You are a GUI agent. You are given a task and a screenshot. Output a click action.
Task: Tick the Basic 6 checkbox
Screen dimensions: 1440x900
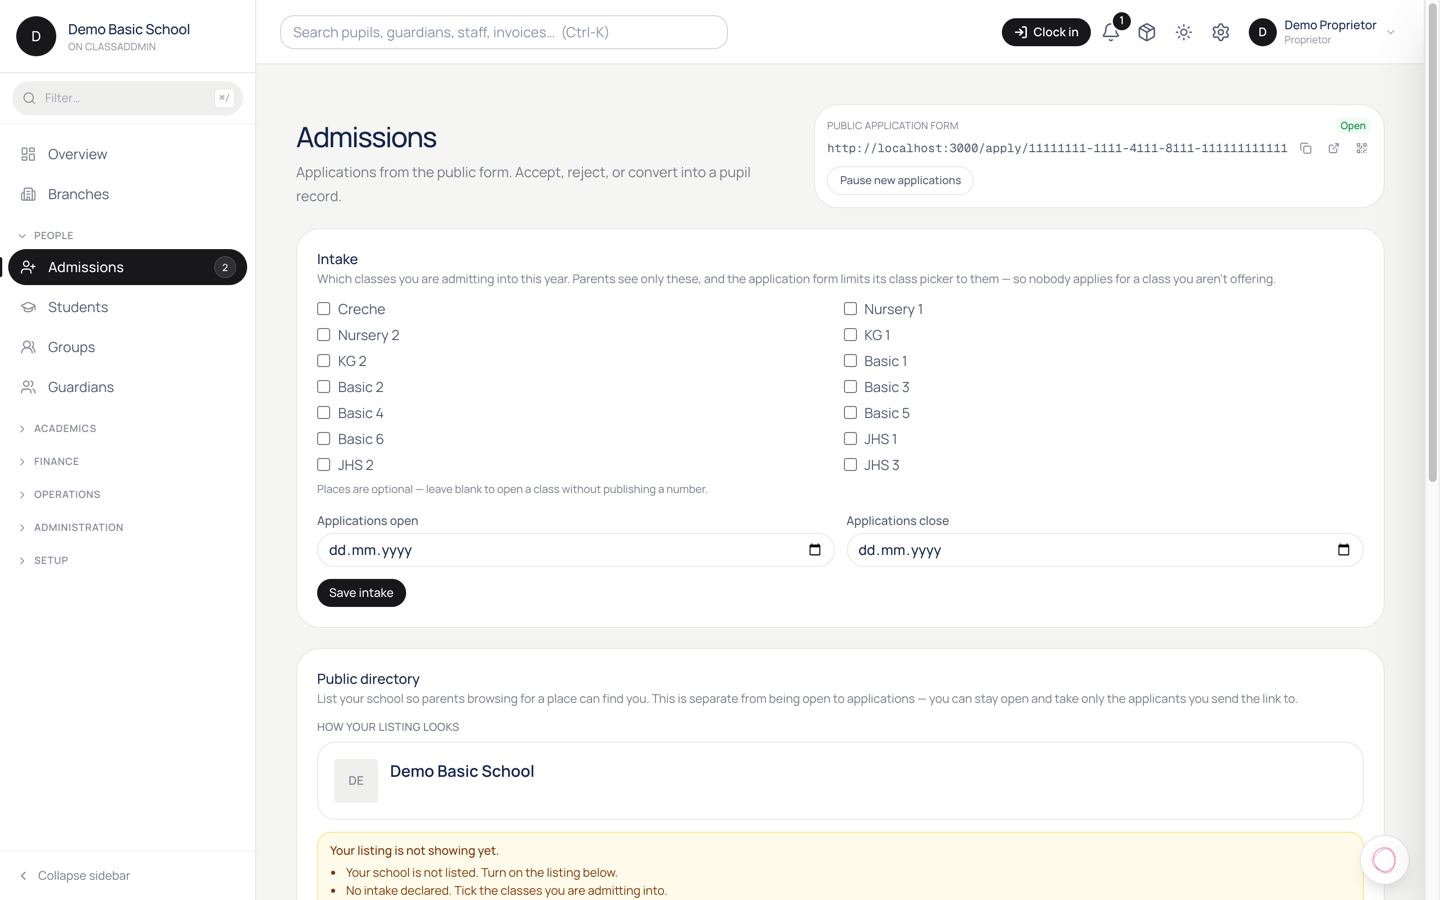point(324,439)
